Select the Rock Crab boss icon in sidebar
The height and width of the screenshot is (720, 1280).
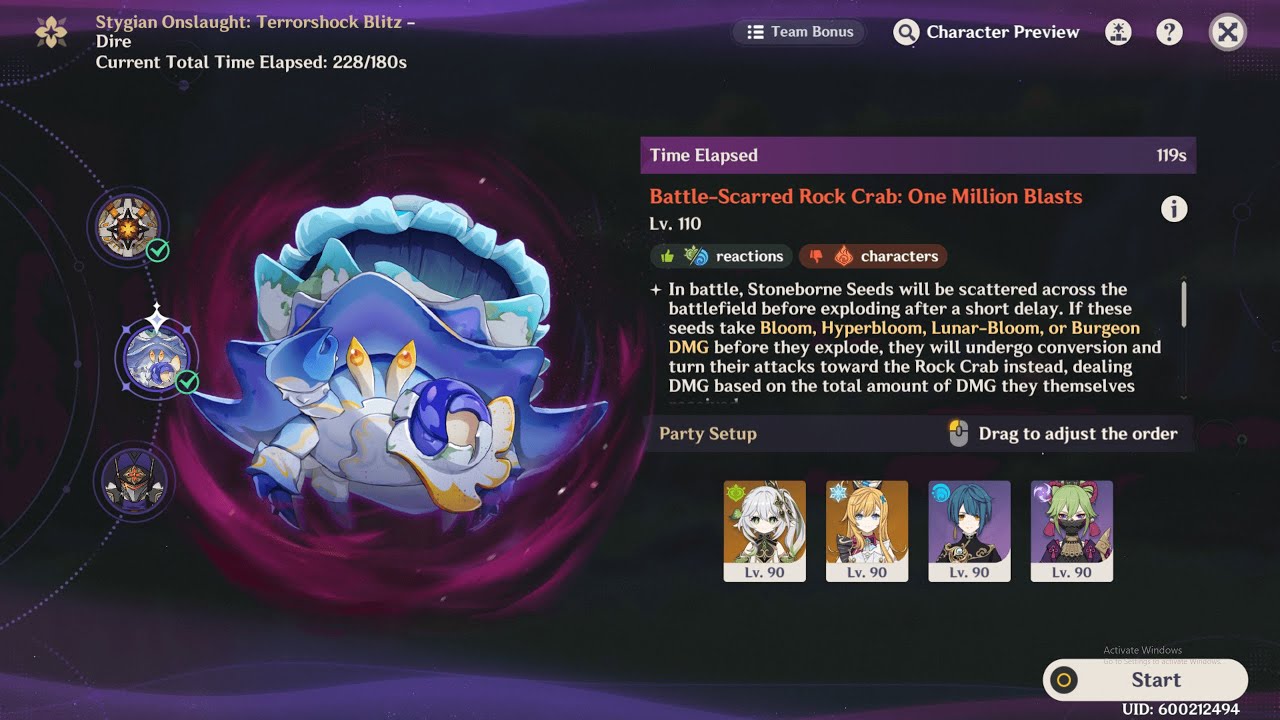coord(156,358)
